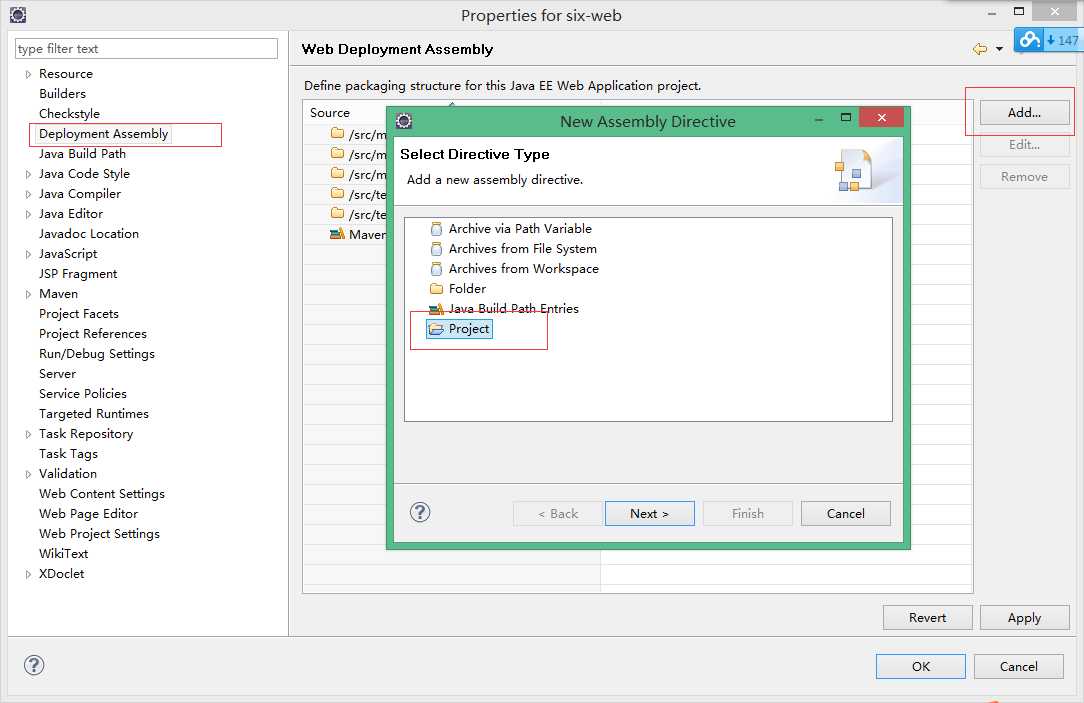Open navigation history dropdown arrow

(x=1000, y=49)
